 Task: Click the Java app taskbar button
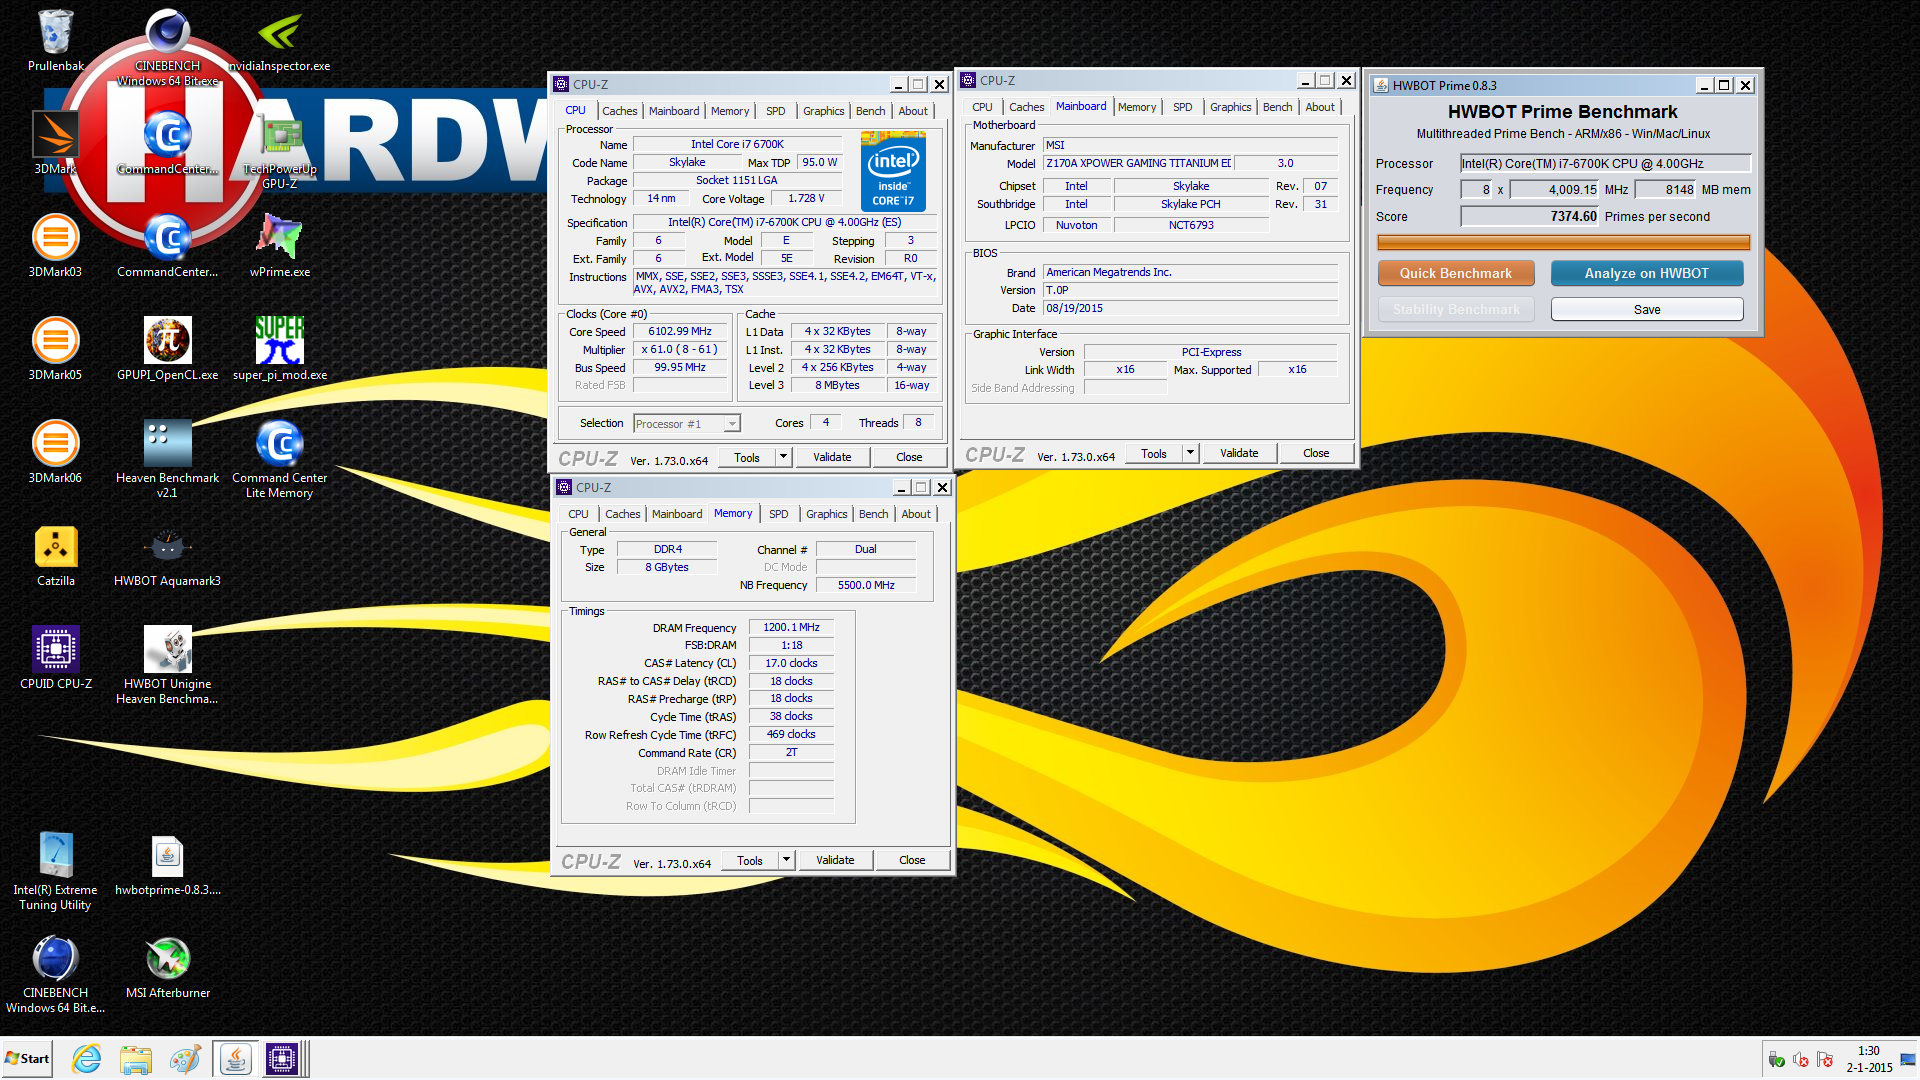click(x=236, y=1059)
